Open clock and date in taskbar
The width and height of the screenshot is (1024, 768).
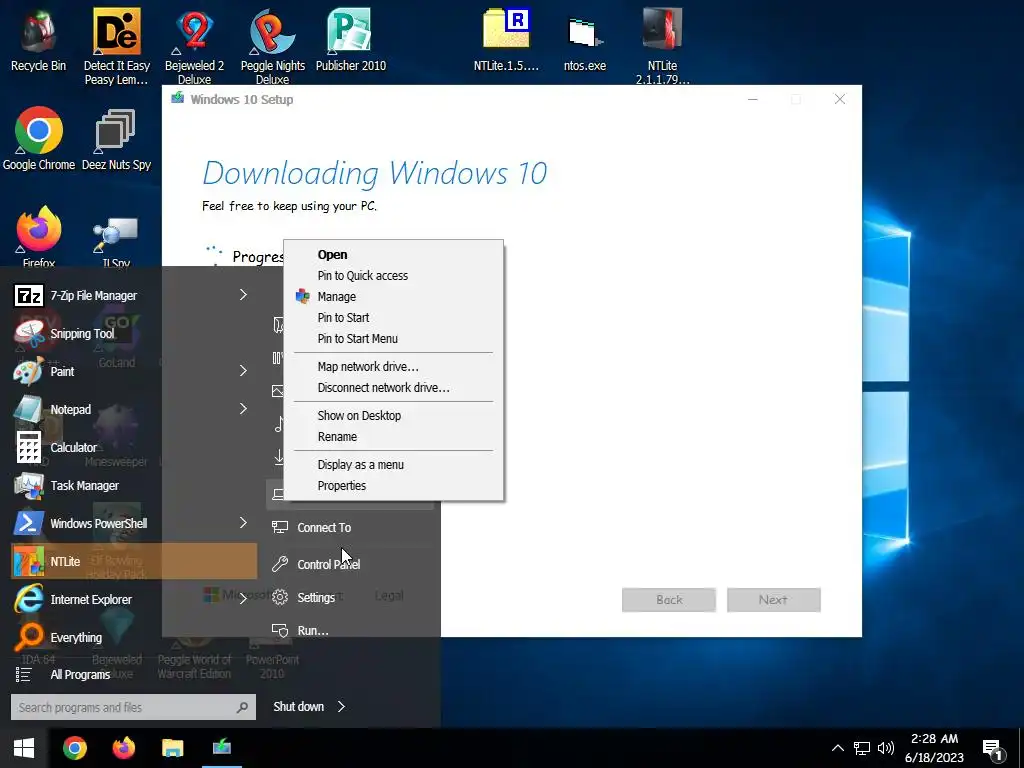coord(935,748)
